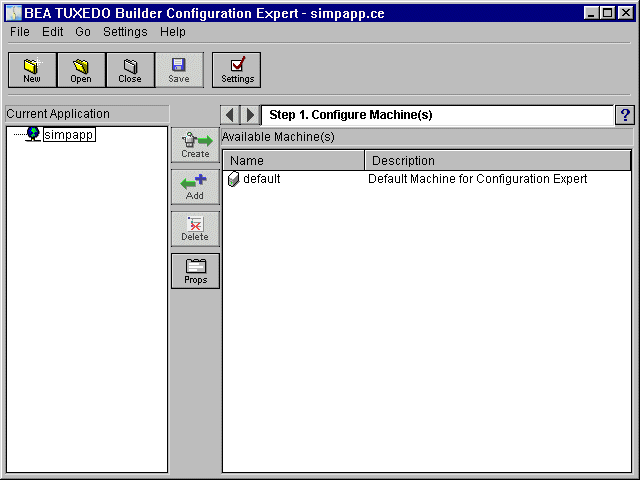Screen dimensions: 640x480
Task: Select the simpapp globe icon in tree
Action: tap(33, 134)
